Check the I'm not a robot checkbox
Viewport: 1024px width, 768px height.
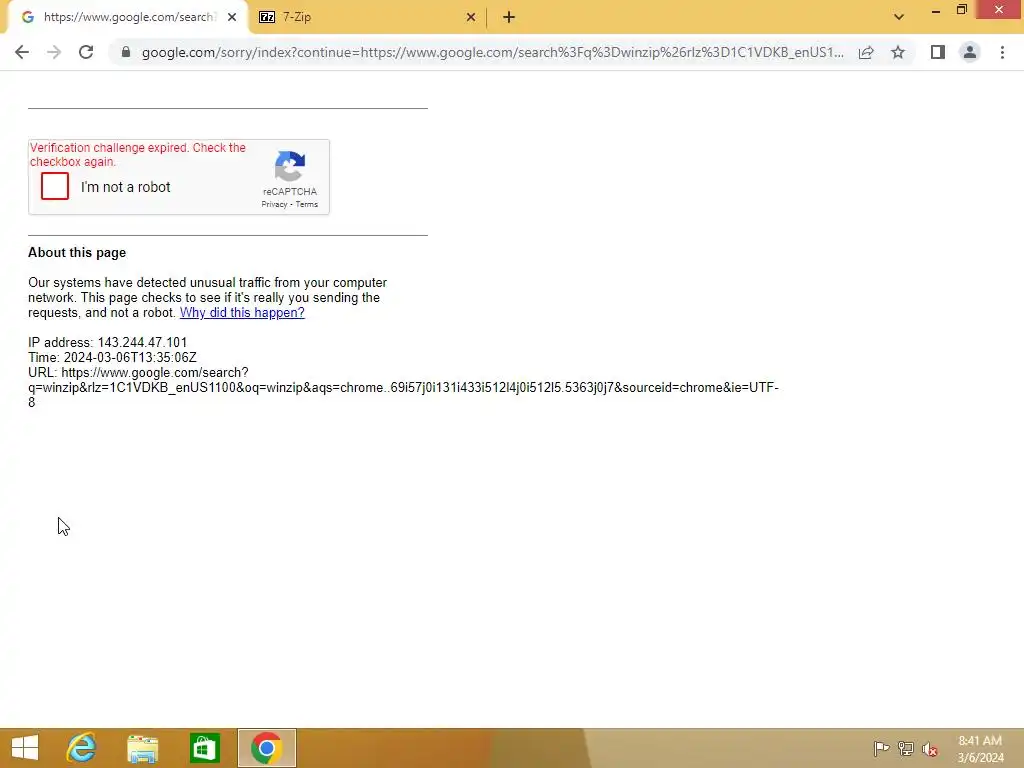[55, 187]
